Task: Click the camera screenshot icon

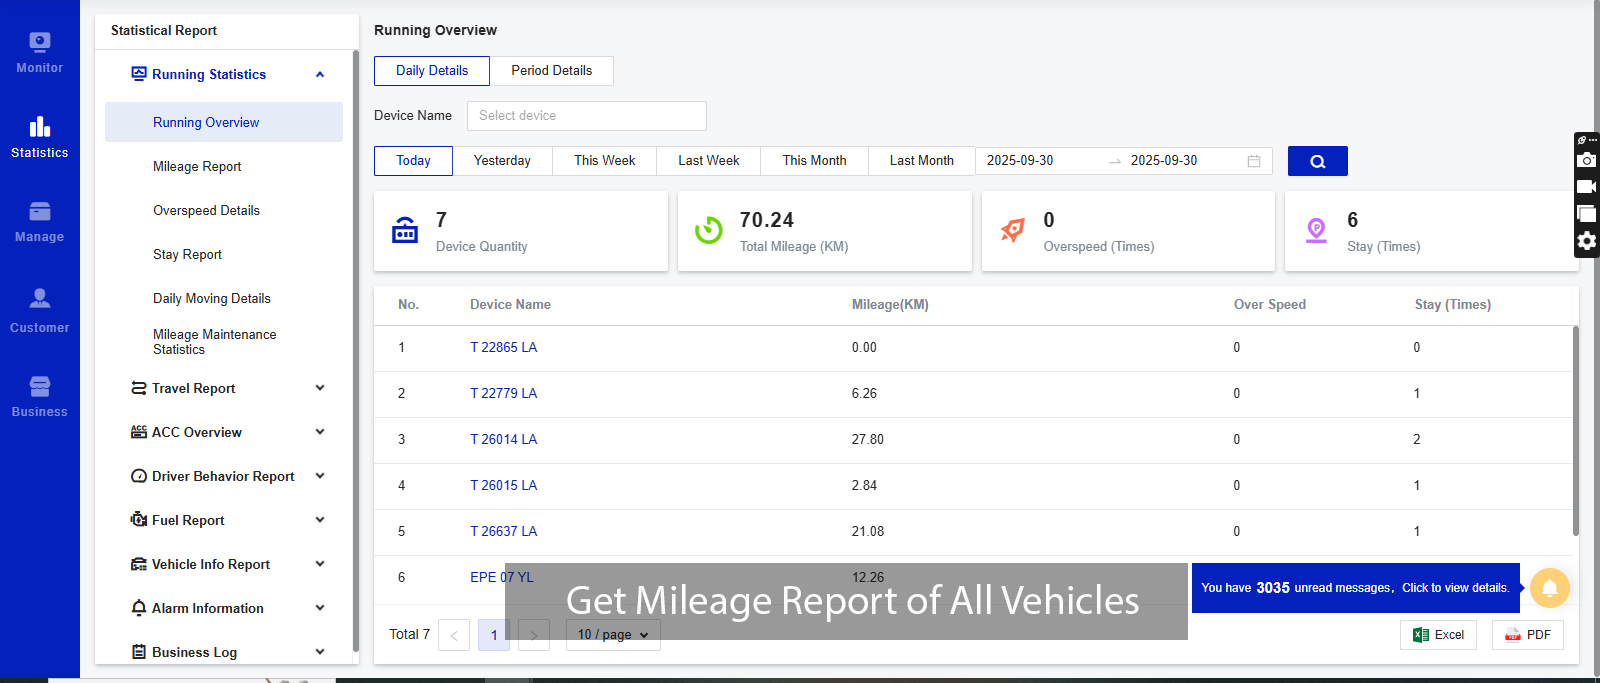Action: 1586,160
